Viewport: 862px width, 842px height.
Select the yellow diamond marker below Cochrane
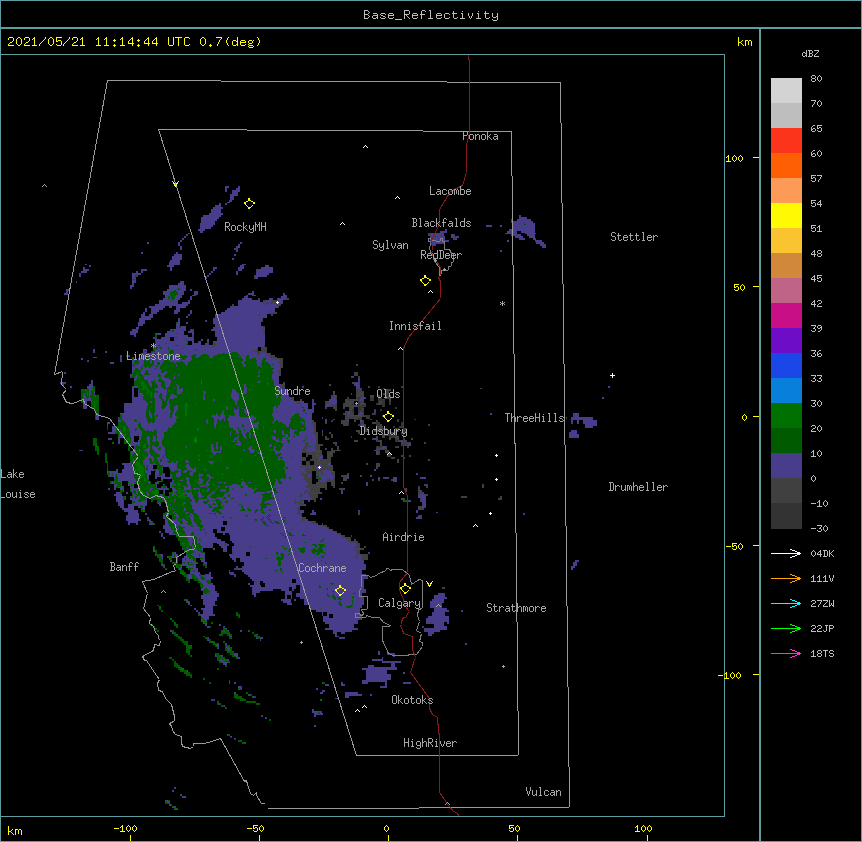pyautogui.click(x=340, y=591)
